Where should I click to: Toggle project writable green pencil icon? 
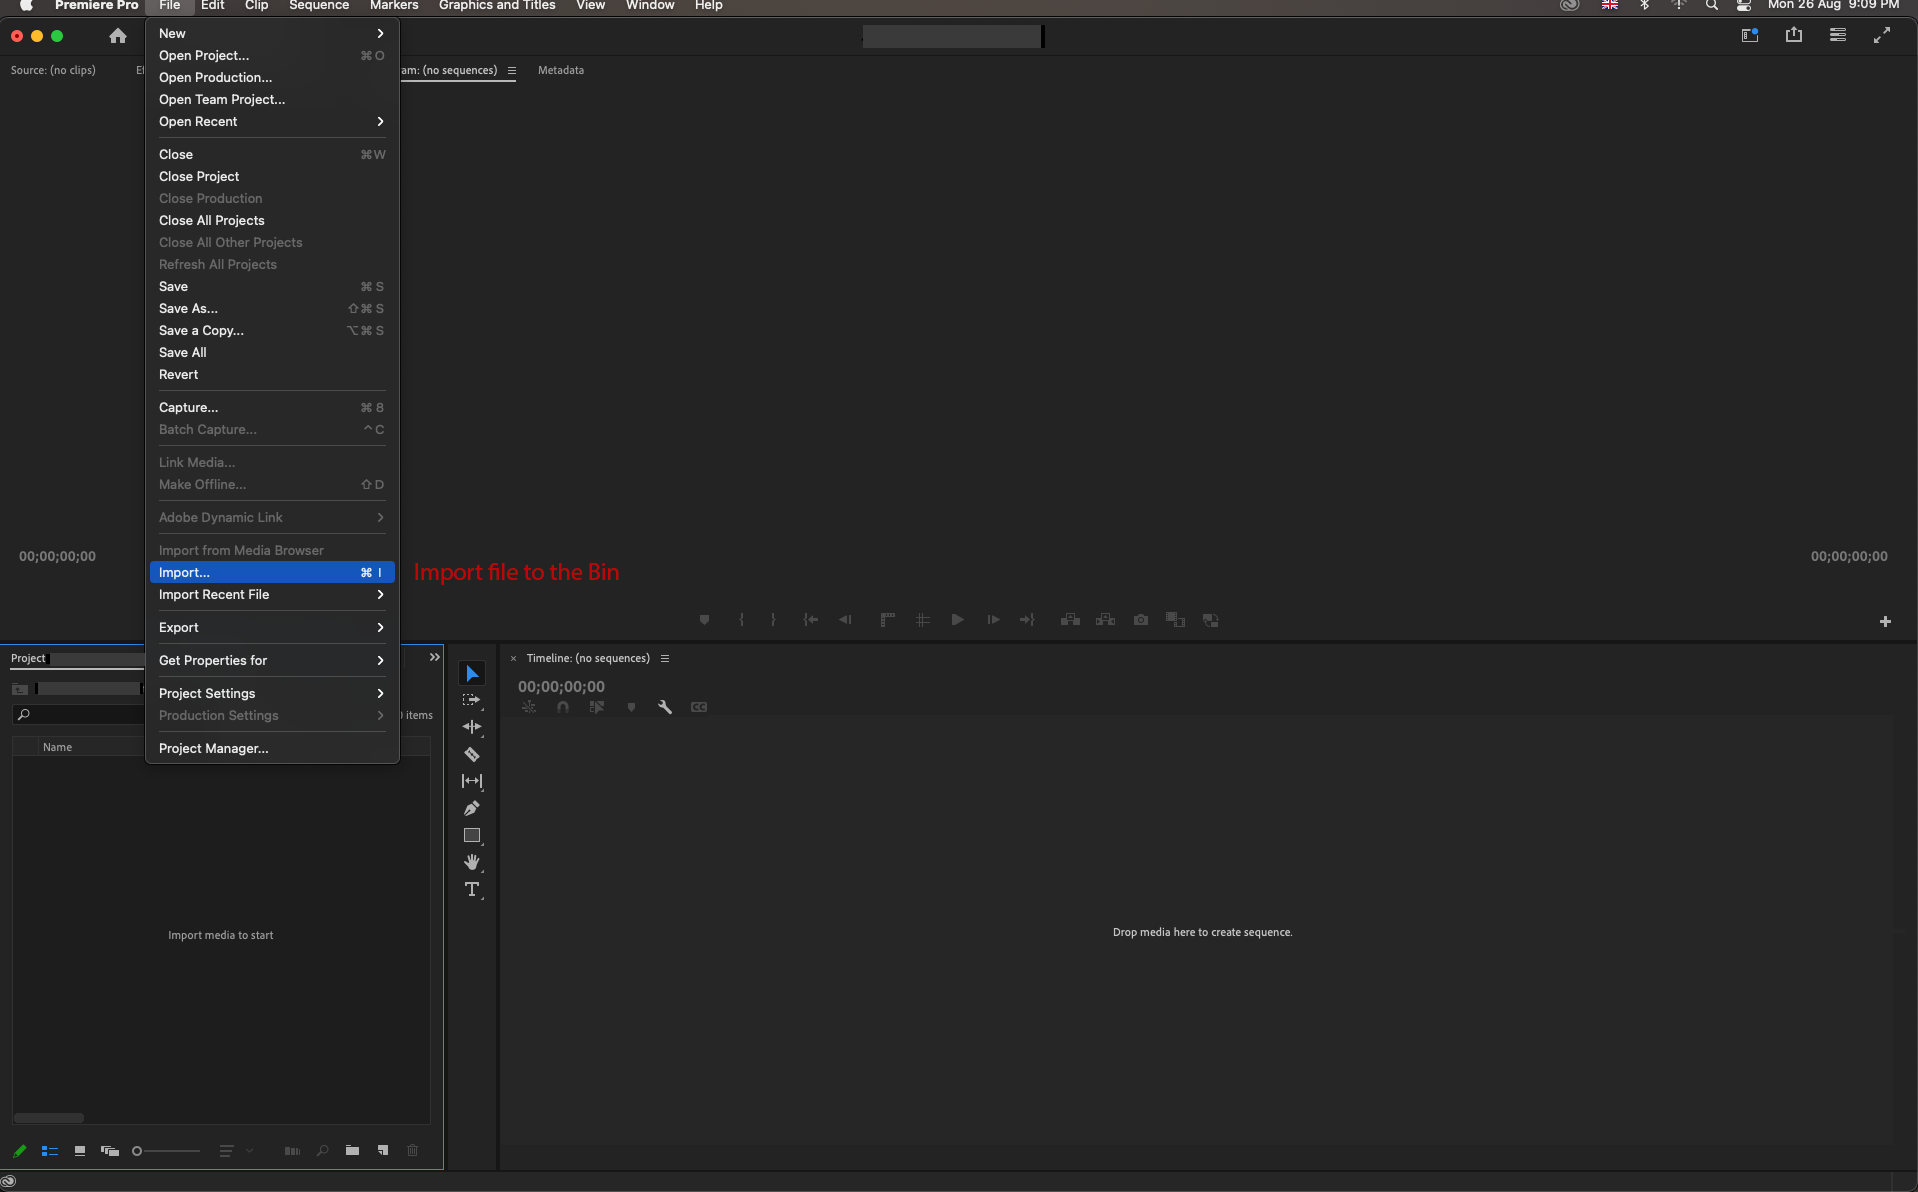pos(19,1151)
